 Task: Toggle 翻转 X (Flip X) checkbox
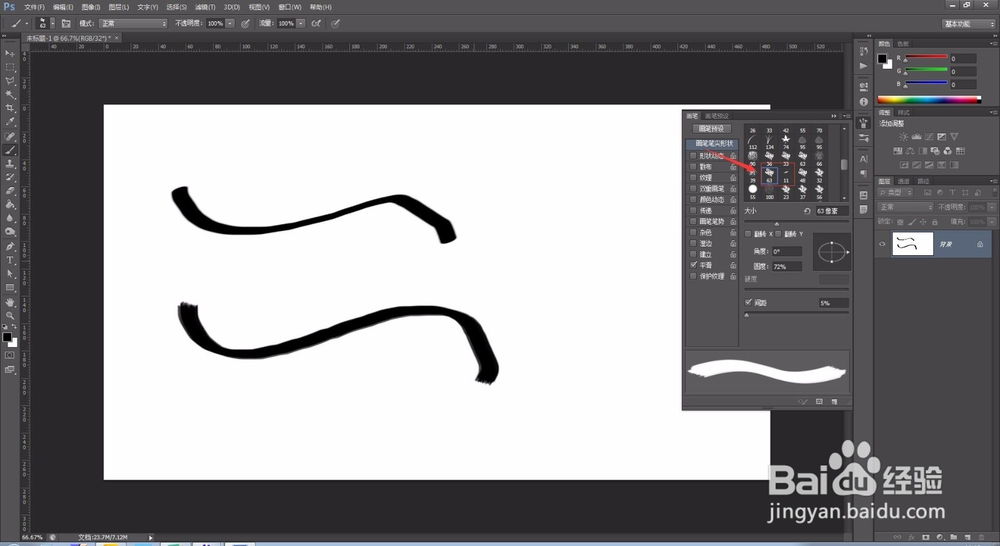pos(748,234)
